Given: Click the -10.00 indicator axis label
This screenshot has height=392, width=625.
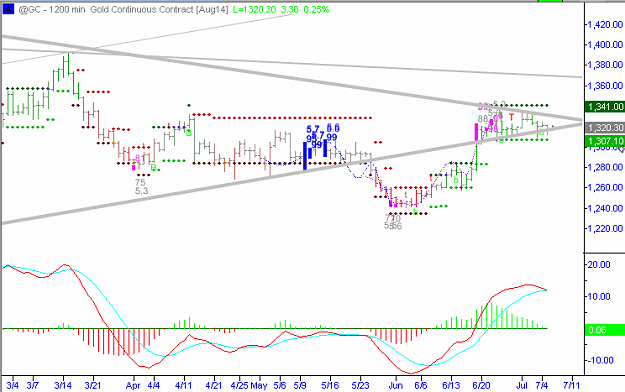Looking at the screenshot, I should tap(600, 360).
